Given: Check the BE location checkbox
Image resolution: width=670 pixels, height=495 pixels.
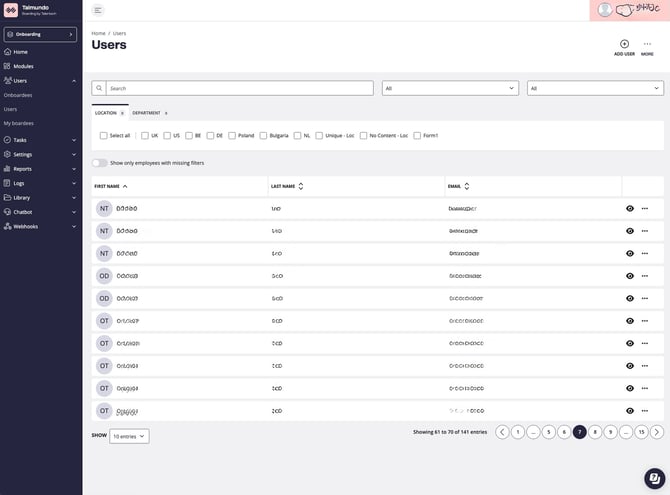Looking at the screenshot, I should click(189, 136).
